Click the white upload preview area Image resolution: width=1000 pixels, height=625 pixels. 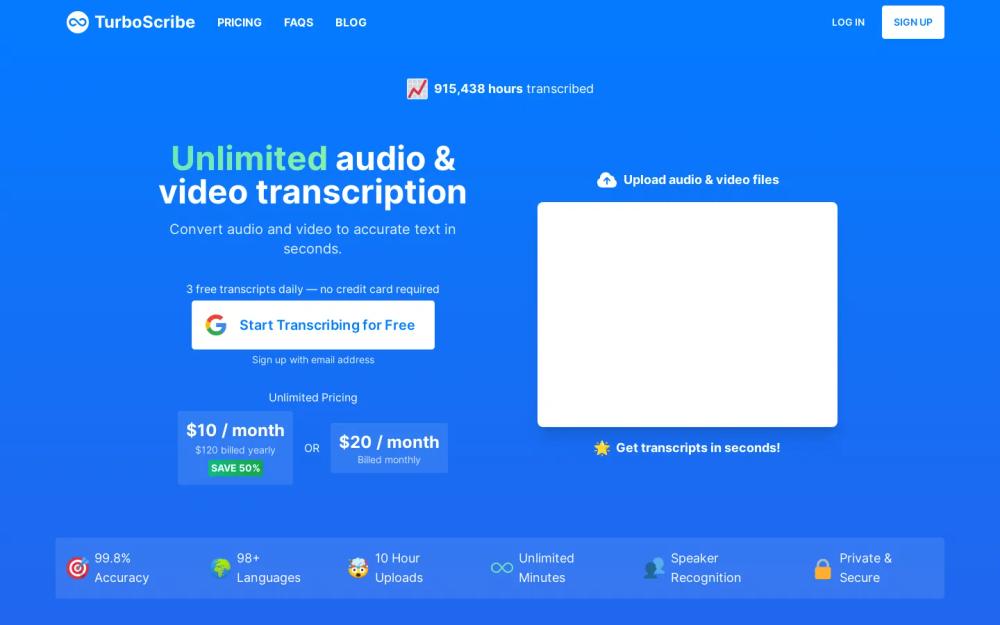[688, 314]
